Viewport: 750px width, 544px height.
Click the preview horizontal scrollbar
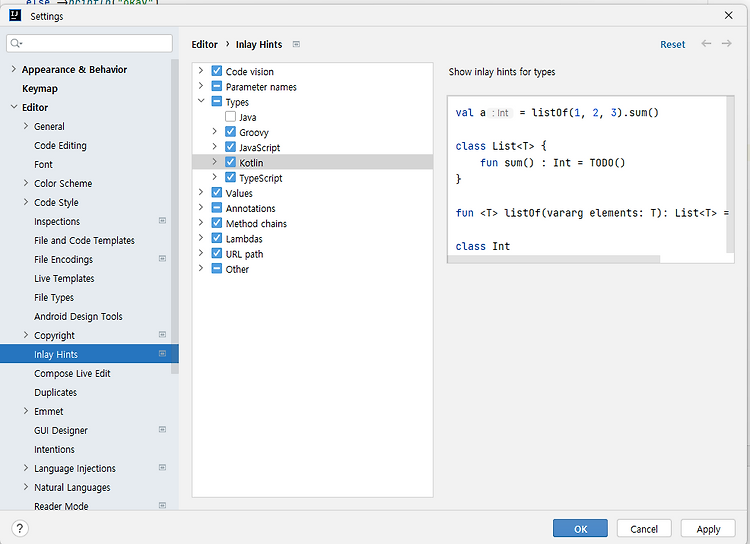555,259
